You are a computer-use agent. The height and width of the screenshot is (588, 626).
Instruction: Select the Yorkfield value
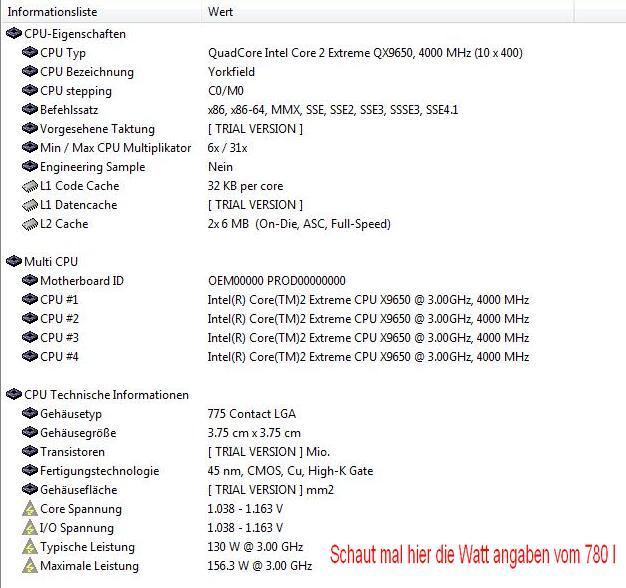pyautogui.click(x=231, y=72)
